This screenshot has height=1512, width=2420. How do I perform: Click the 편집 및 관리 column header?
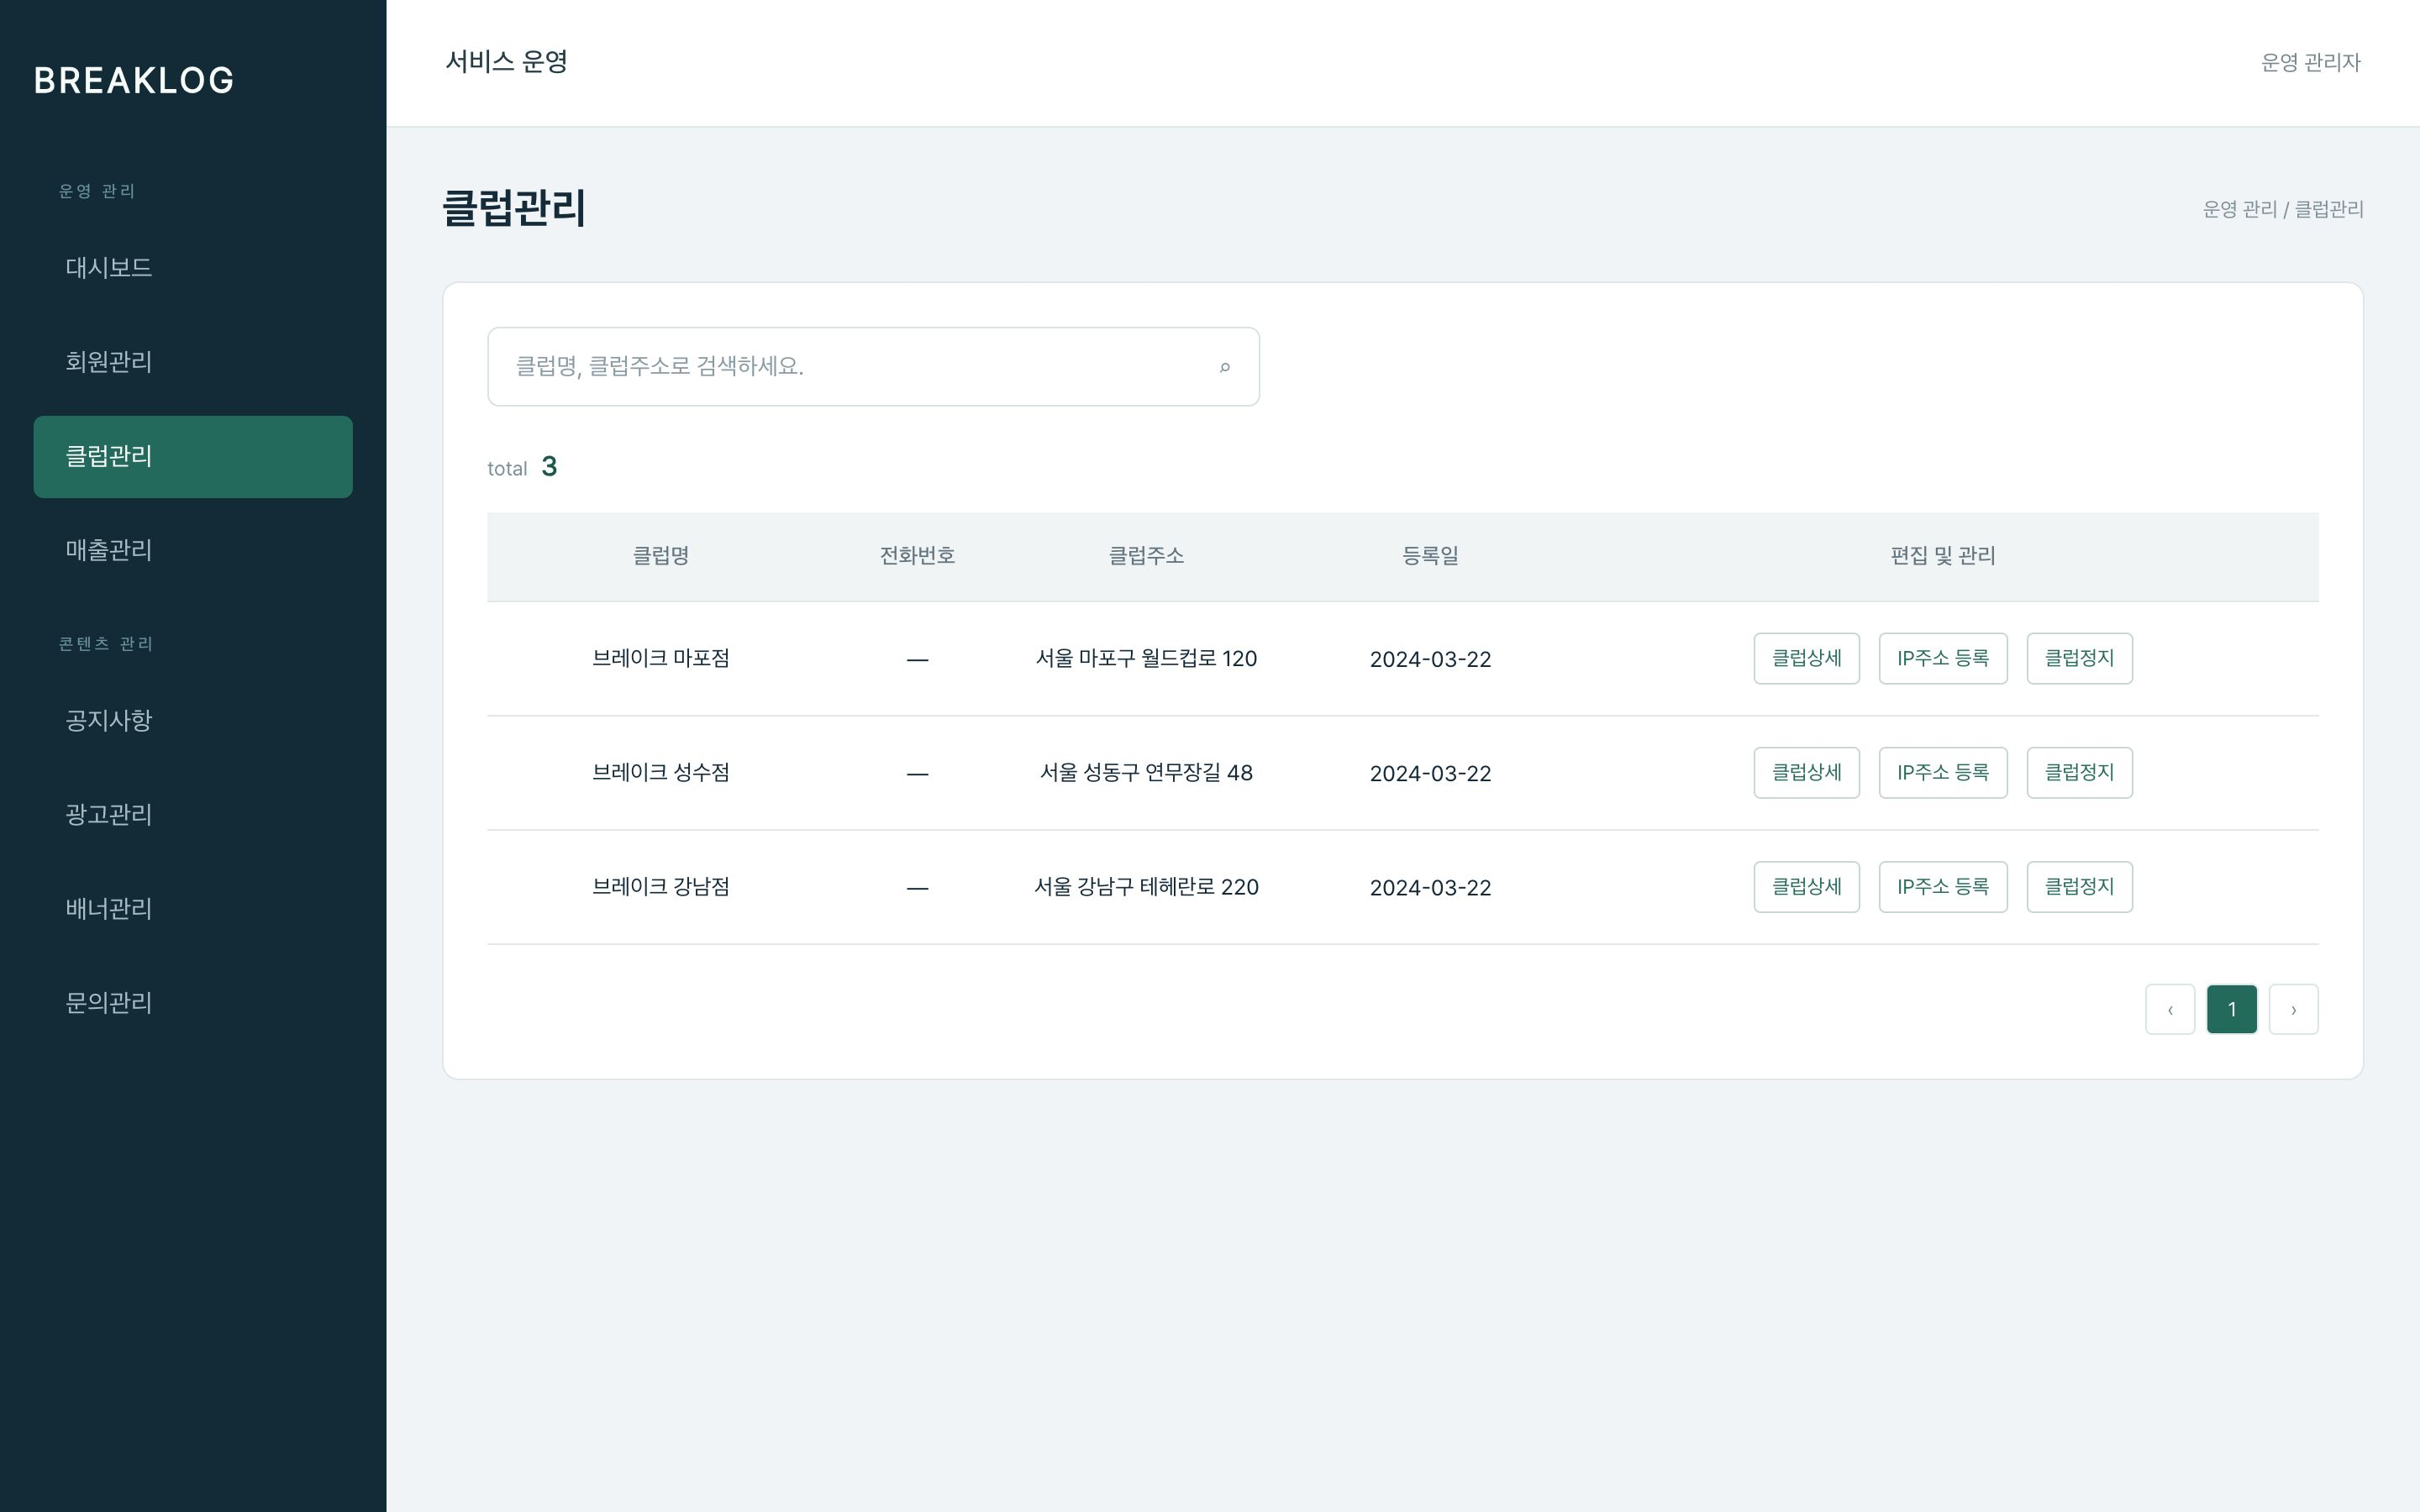1942,556
